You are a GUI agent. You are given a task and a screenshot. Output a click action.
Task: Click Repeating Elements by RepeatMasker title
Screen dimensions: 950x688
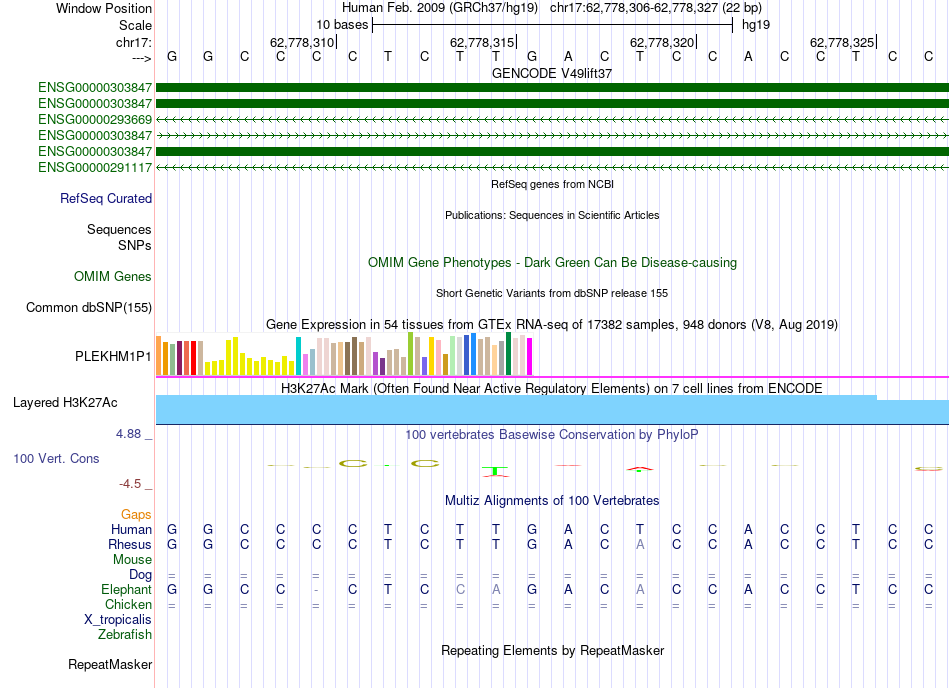pyautogui.click(x=553, y=650)
